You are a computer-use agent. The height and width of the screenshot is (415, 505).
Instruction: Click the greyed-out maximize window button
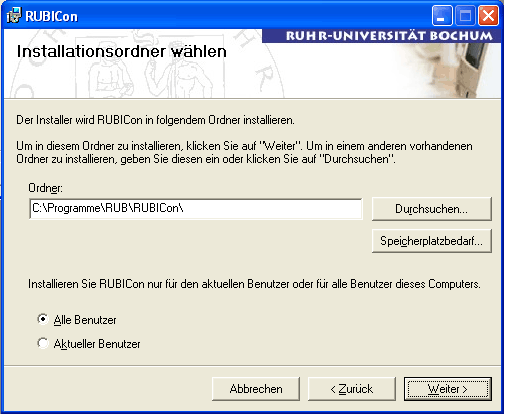click(465, 16)
